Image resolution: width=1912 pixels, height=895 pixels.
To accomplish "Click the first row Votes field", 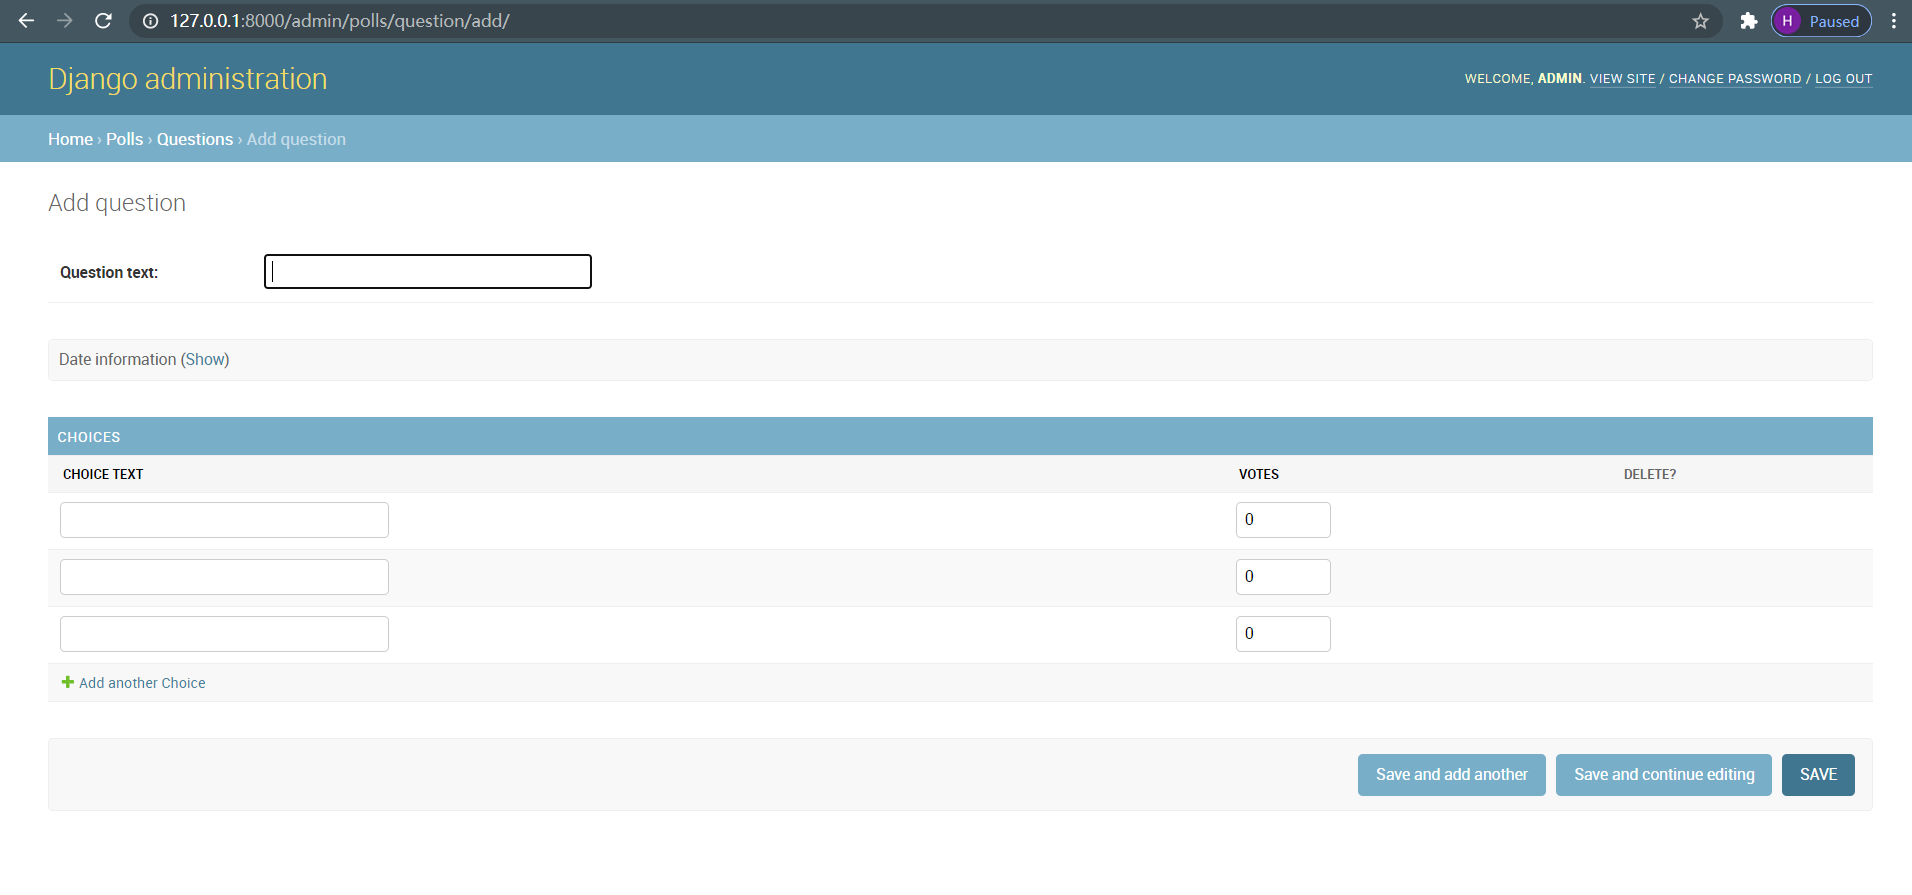I will 1283,520.
